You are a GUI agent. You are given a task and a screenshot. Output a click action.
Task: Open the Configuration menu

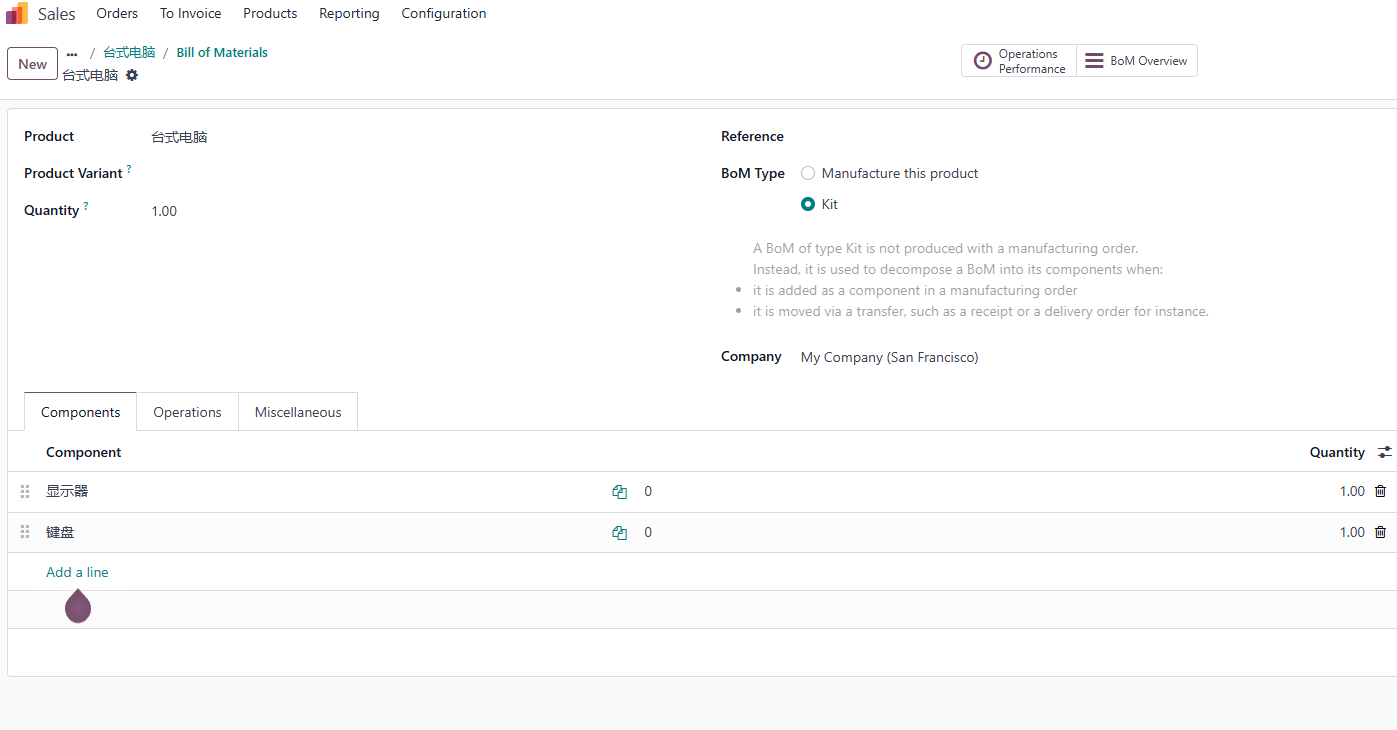point(444,13)
